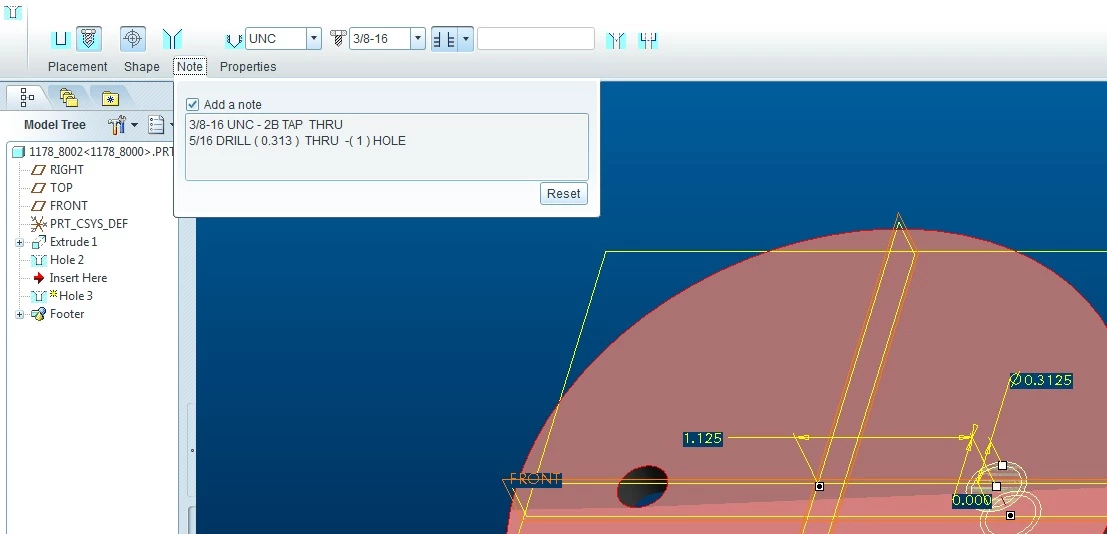Switch to the Folder browser tab icon
1107x534 pixels.
point(68,97)
